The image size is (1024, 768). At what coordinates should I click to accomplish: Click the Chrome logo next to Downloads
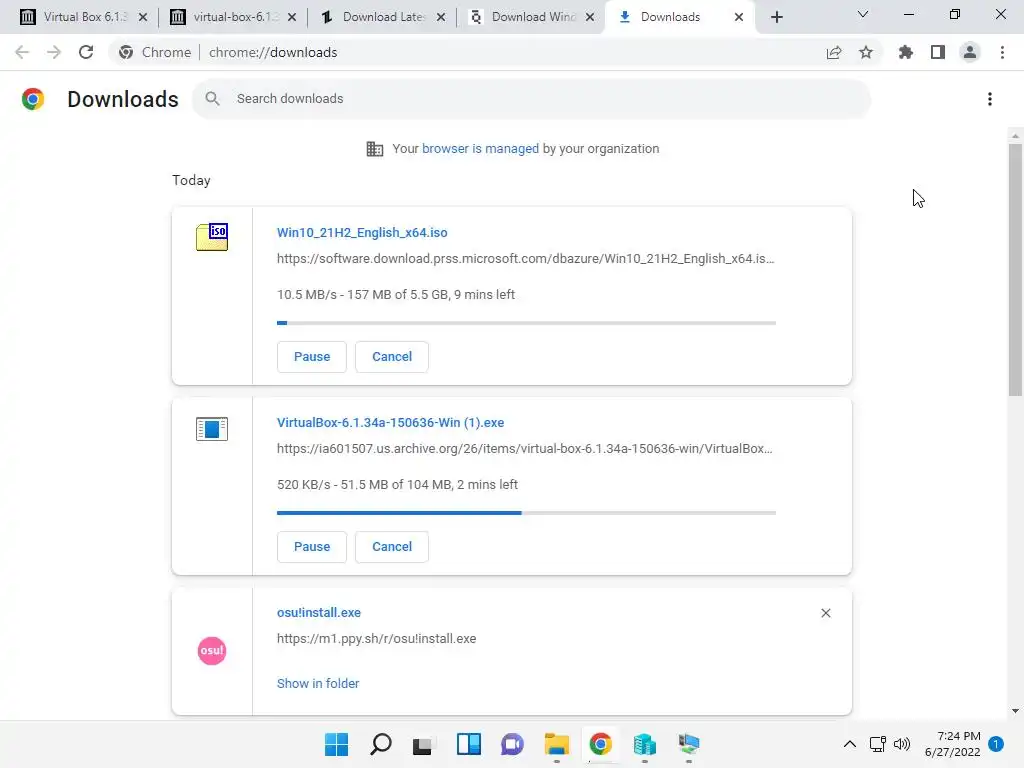click(x=33, y=99)
